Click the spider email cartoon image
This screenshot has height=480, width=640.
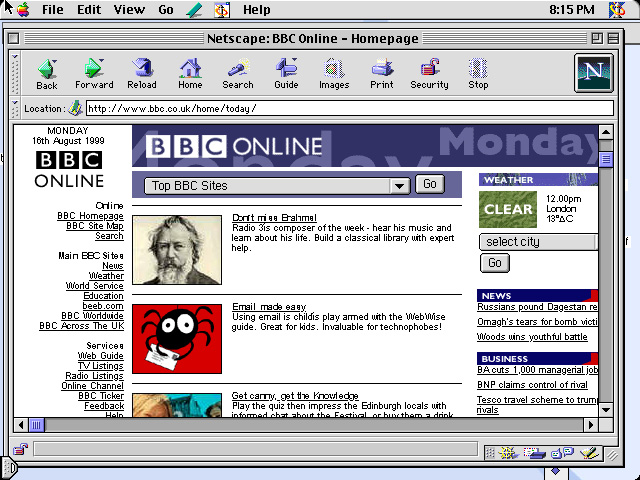coord(177,339)
